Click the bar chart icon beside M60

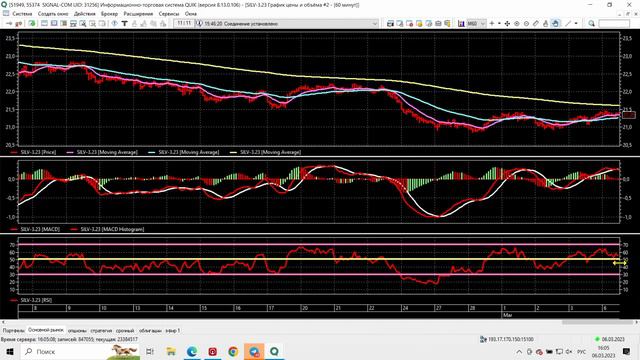[x=461, y=24]
